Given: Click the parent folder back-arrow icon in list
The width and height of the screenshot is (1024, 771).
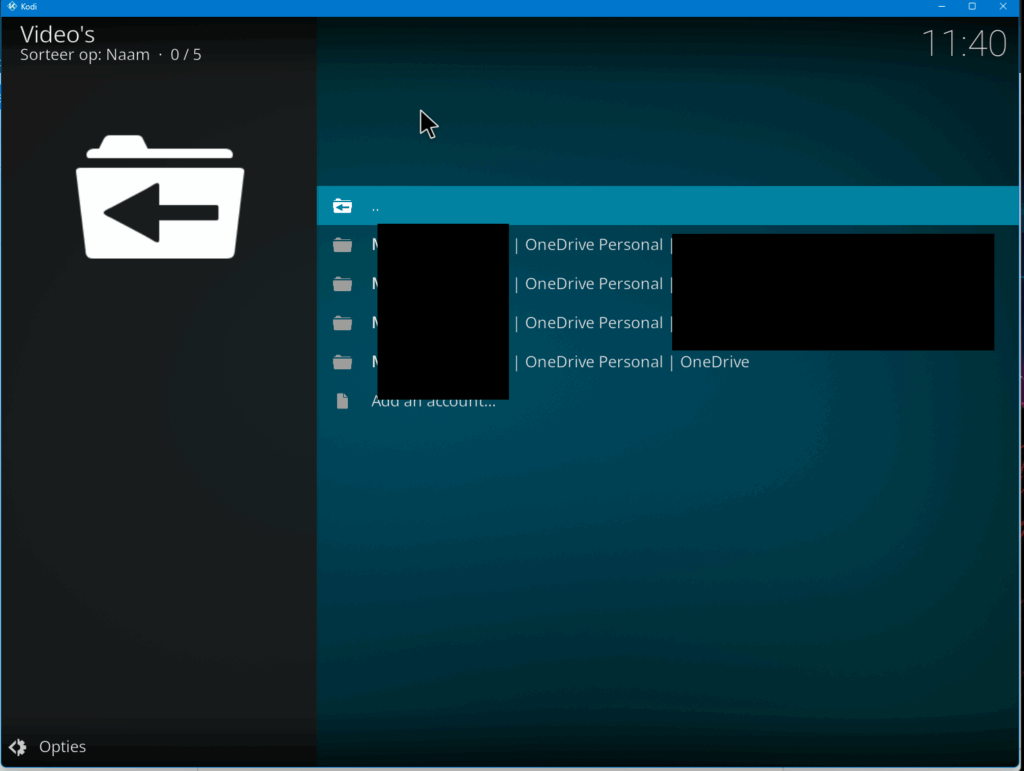Looking at the screenshot, I should coord(343,206).
